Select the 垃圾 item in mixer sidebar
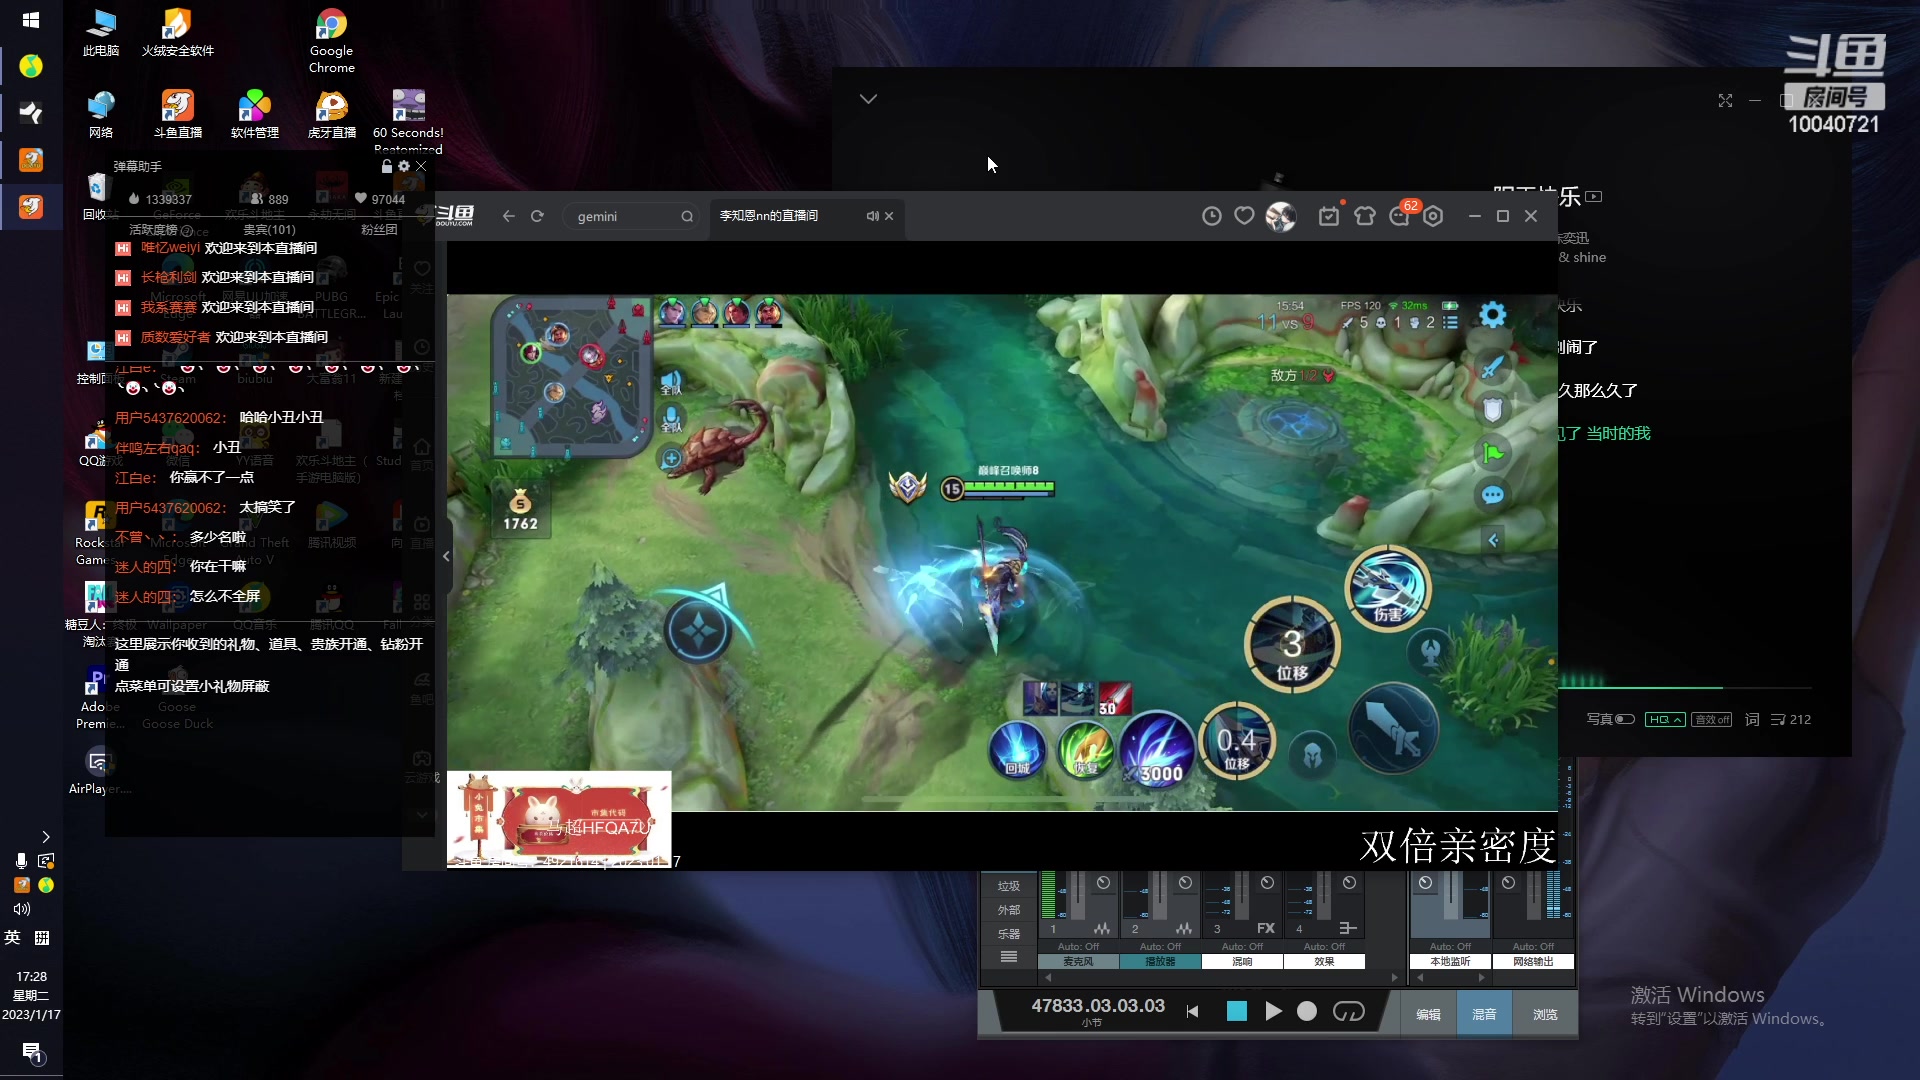The width and height of the screenshot is (1920, 1080). coord(1008,886)
